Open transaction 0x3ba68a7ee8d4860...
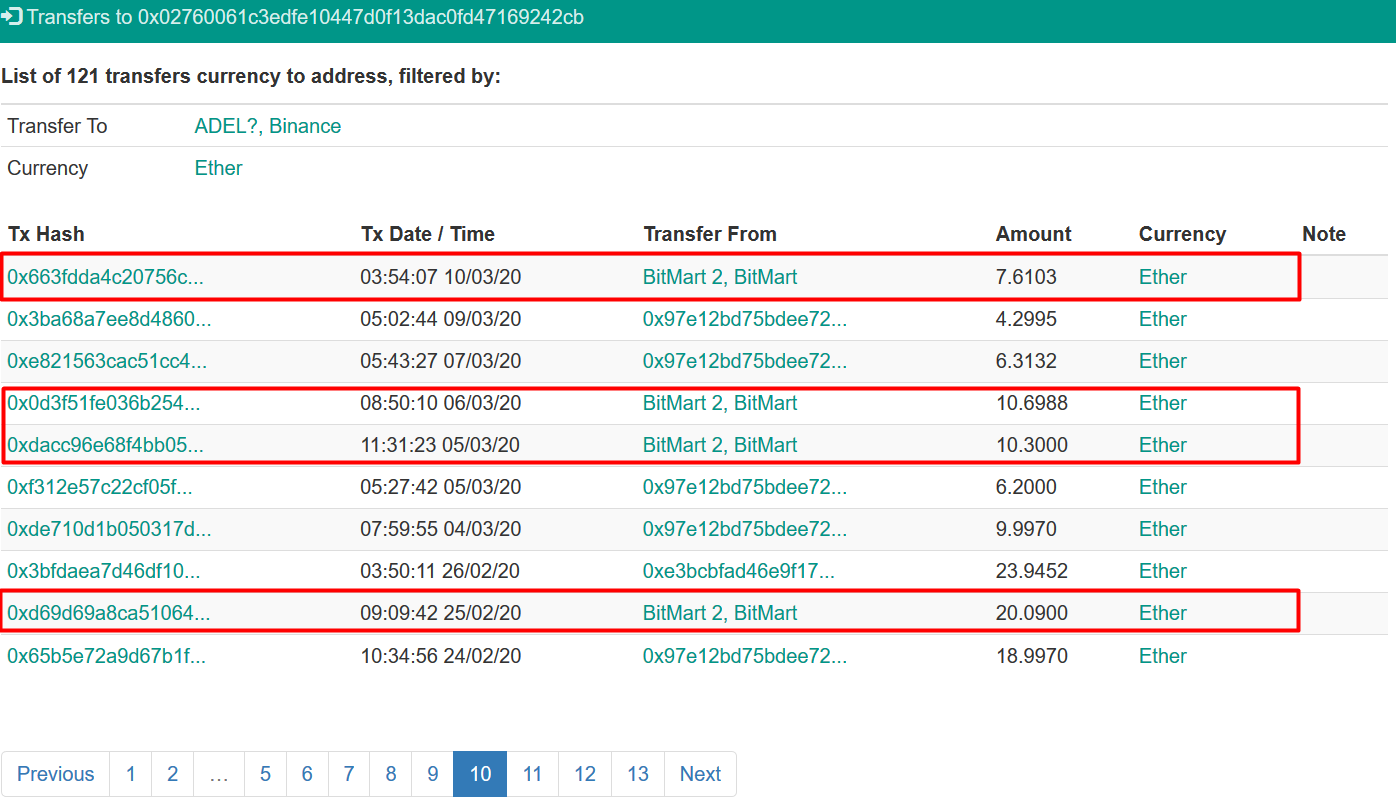Screen dimensions: 1396x807 click(x=109, y=319)
